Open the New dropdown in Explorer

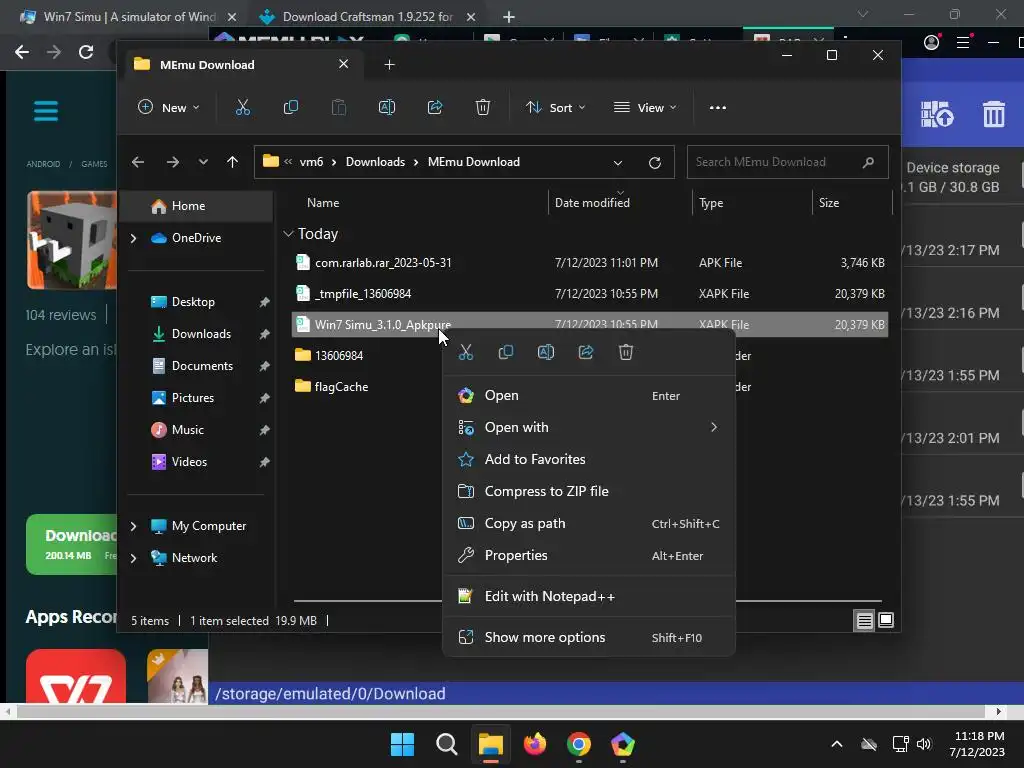click(x=168, y=108)
